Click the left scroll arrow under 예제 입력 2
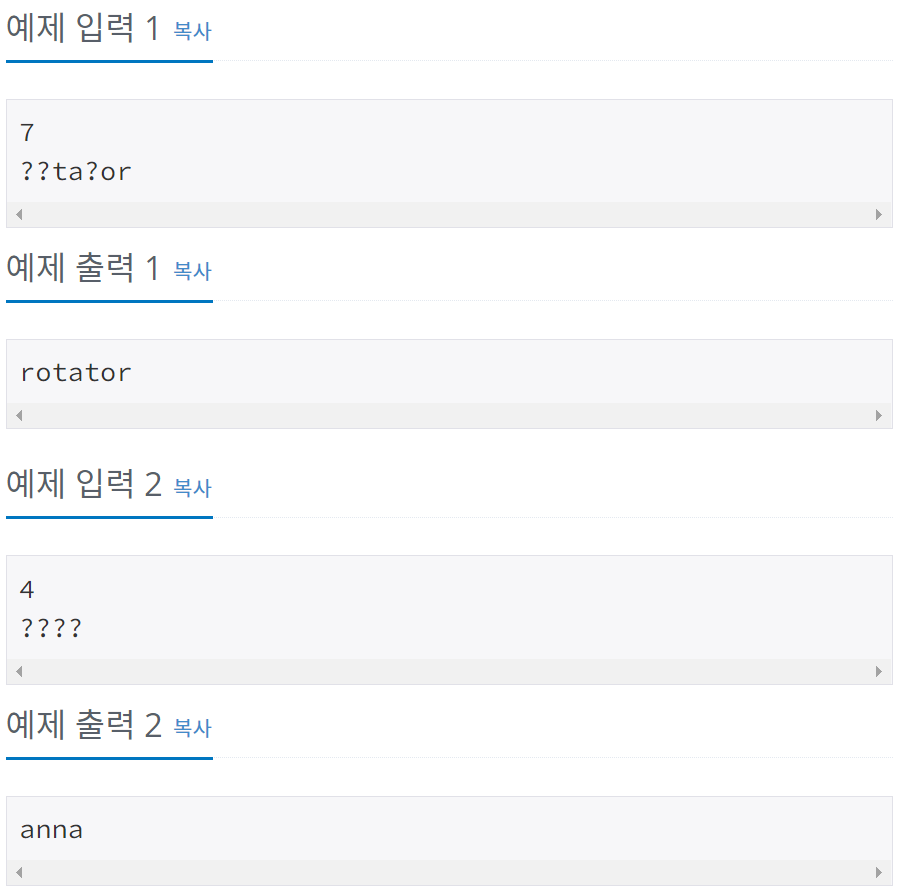This screenshot has width=898, height=895. [18, 671]
